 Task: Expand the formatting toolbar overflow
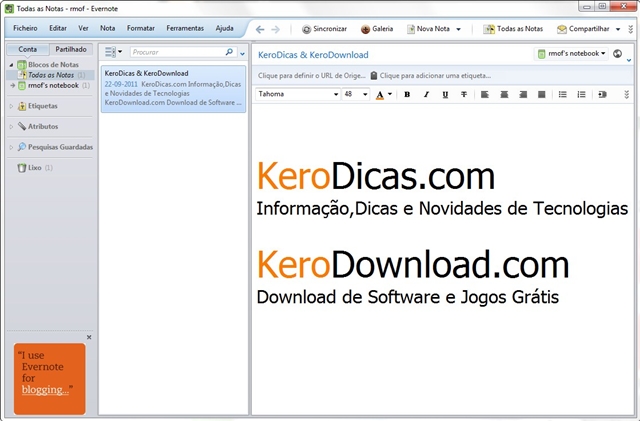627,95
